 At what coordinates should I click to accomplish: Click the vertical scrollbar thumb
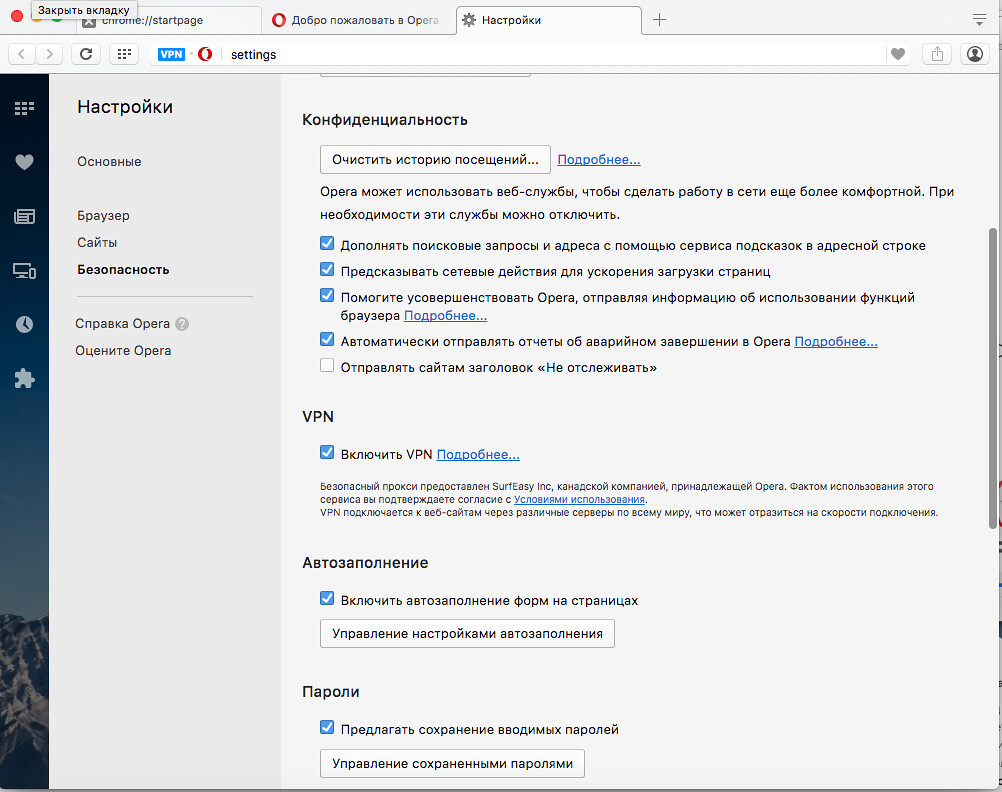coord(992,378)
